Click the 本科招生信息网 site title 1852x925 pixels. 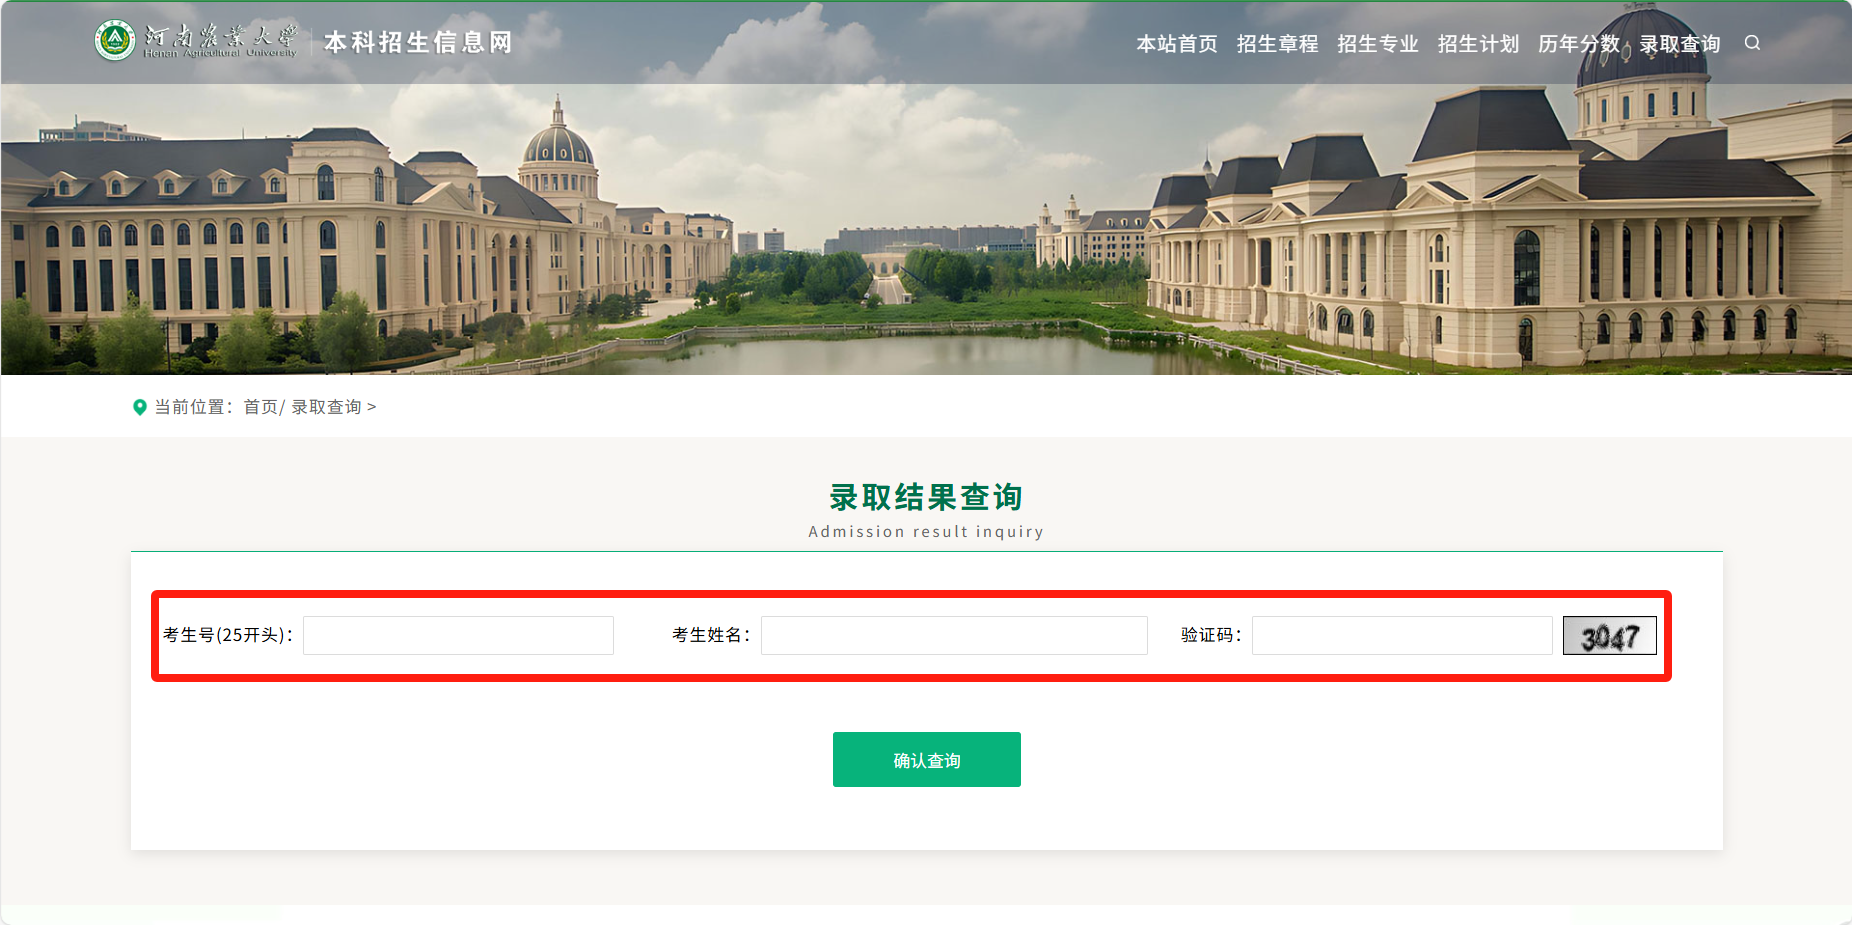(418, 42)
